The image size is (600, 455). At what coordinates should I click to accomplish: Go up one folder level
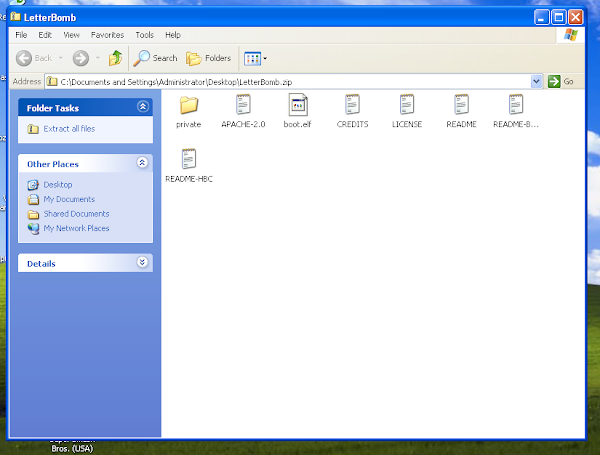point(115,58)
